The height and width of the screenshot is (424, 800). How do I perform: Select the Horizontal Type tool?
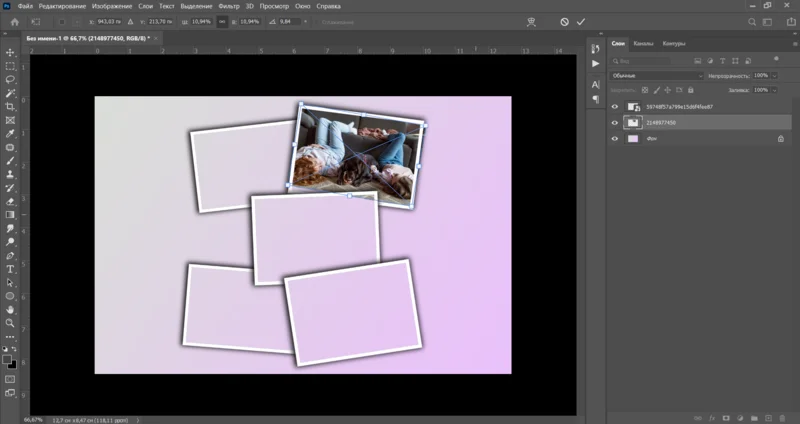(x=10, y=269)
